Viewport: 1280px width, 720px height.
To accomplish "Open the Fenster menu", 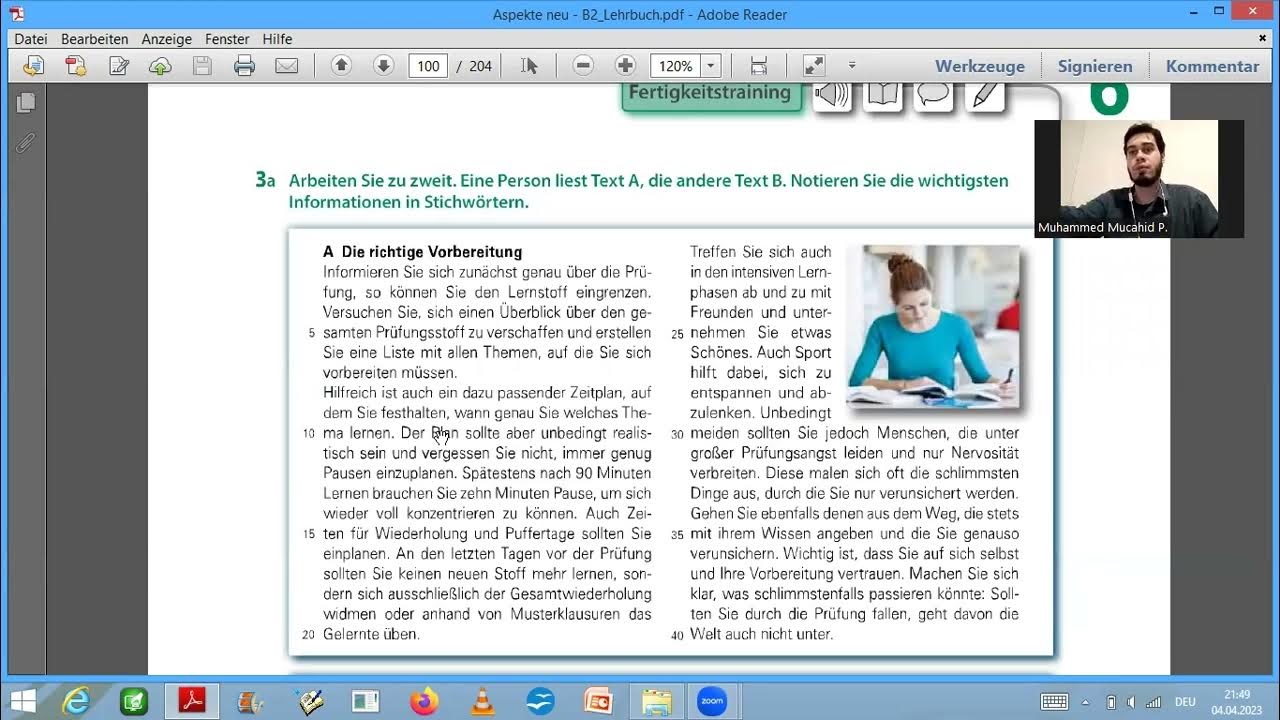I will (227, 39).
